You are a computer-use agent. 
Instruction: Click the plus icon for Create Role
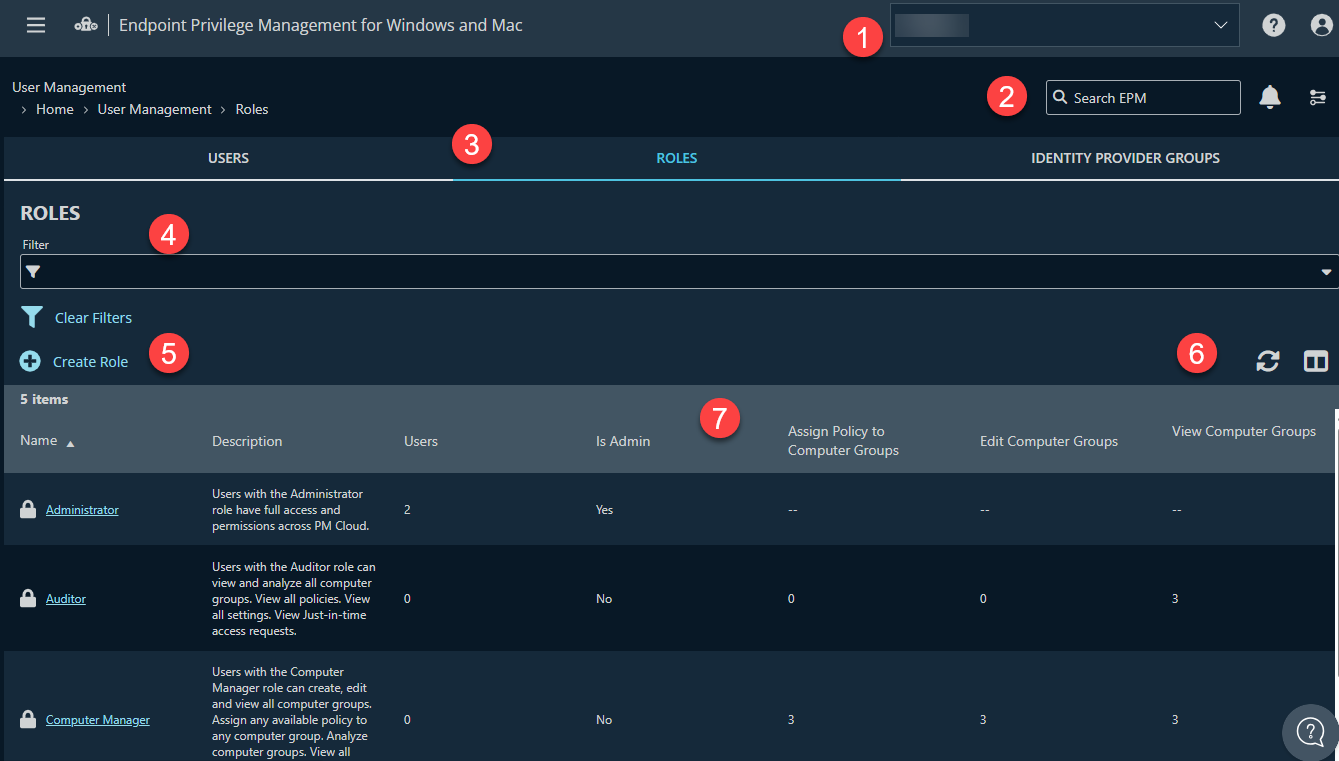(x=30, y=361)
